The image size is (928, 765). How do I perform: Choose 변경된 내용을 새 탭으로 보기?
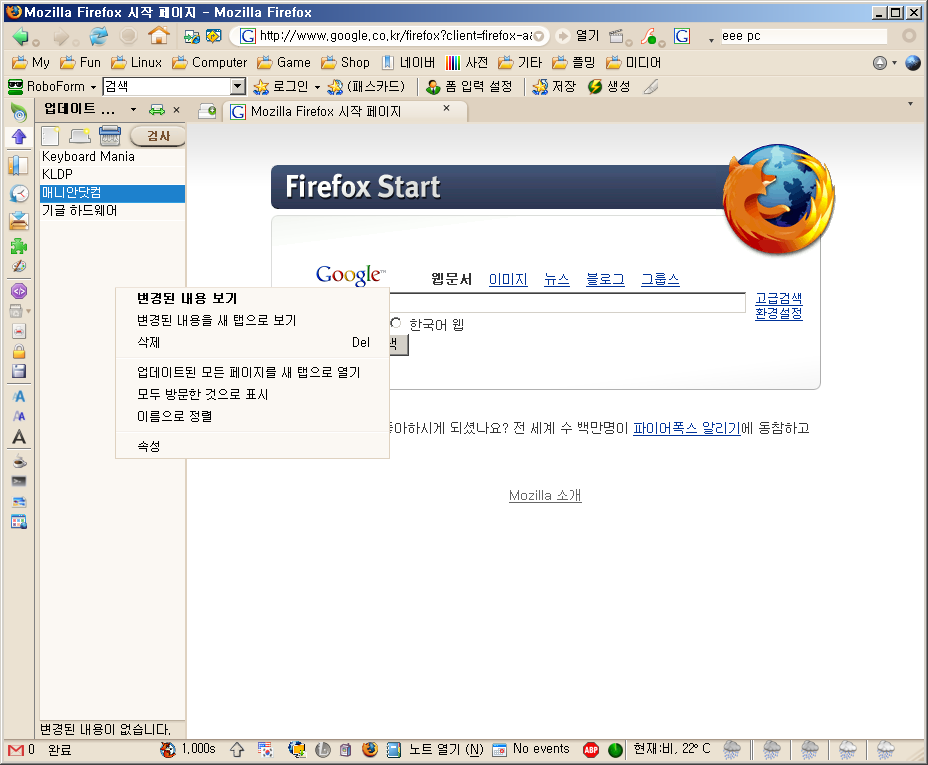[253, 320]
